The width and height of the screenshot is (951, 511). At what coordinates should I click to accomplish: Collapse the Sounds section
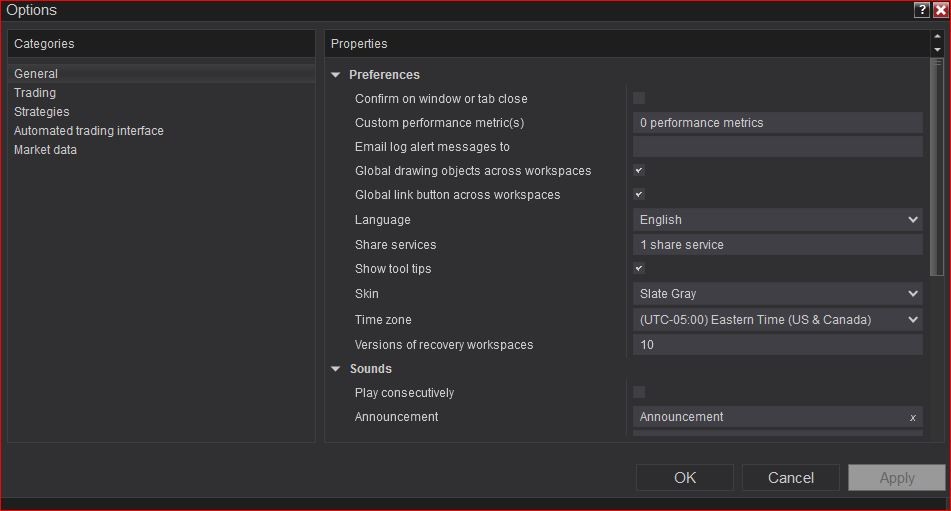pos(336,369)
